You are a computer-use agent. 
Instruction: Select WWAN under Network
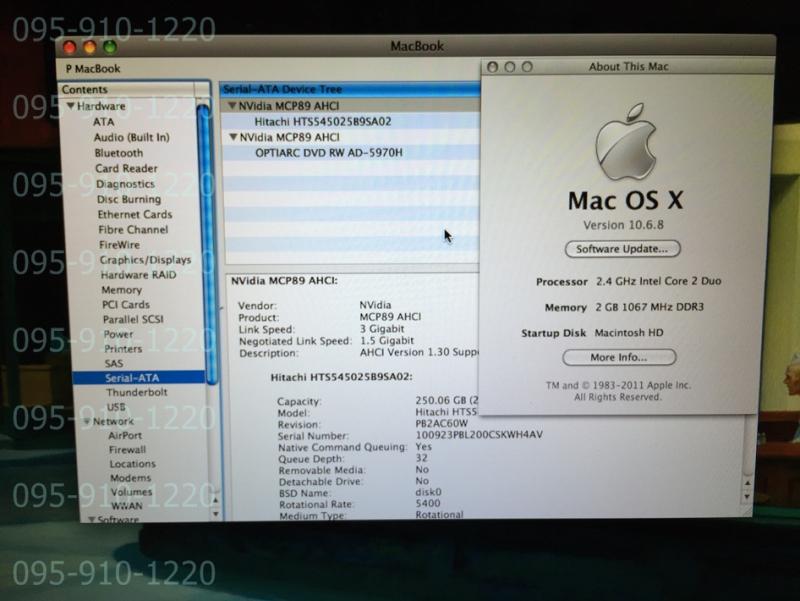point(127,506)
